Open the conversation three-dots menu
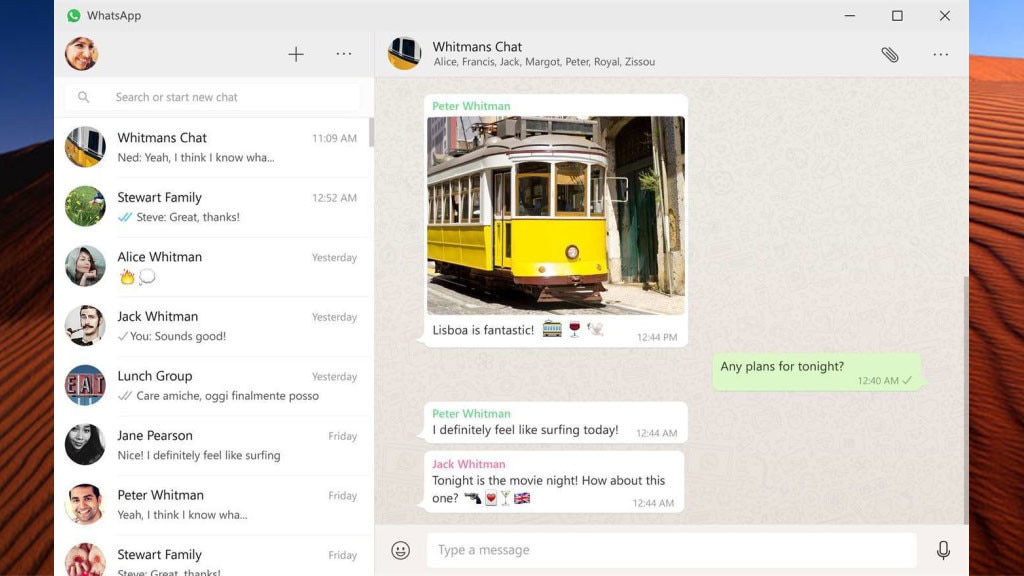The width and height of the screenshot is (1024, 576). pyautogui.click(x=940, y=54)
